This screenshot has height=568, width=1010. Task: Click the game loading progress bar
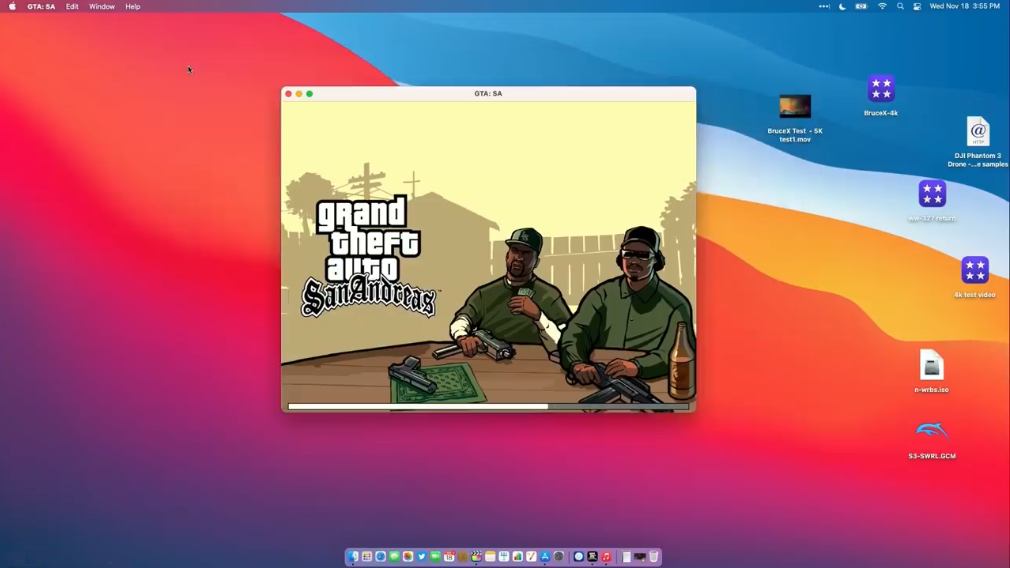point(488,406)
